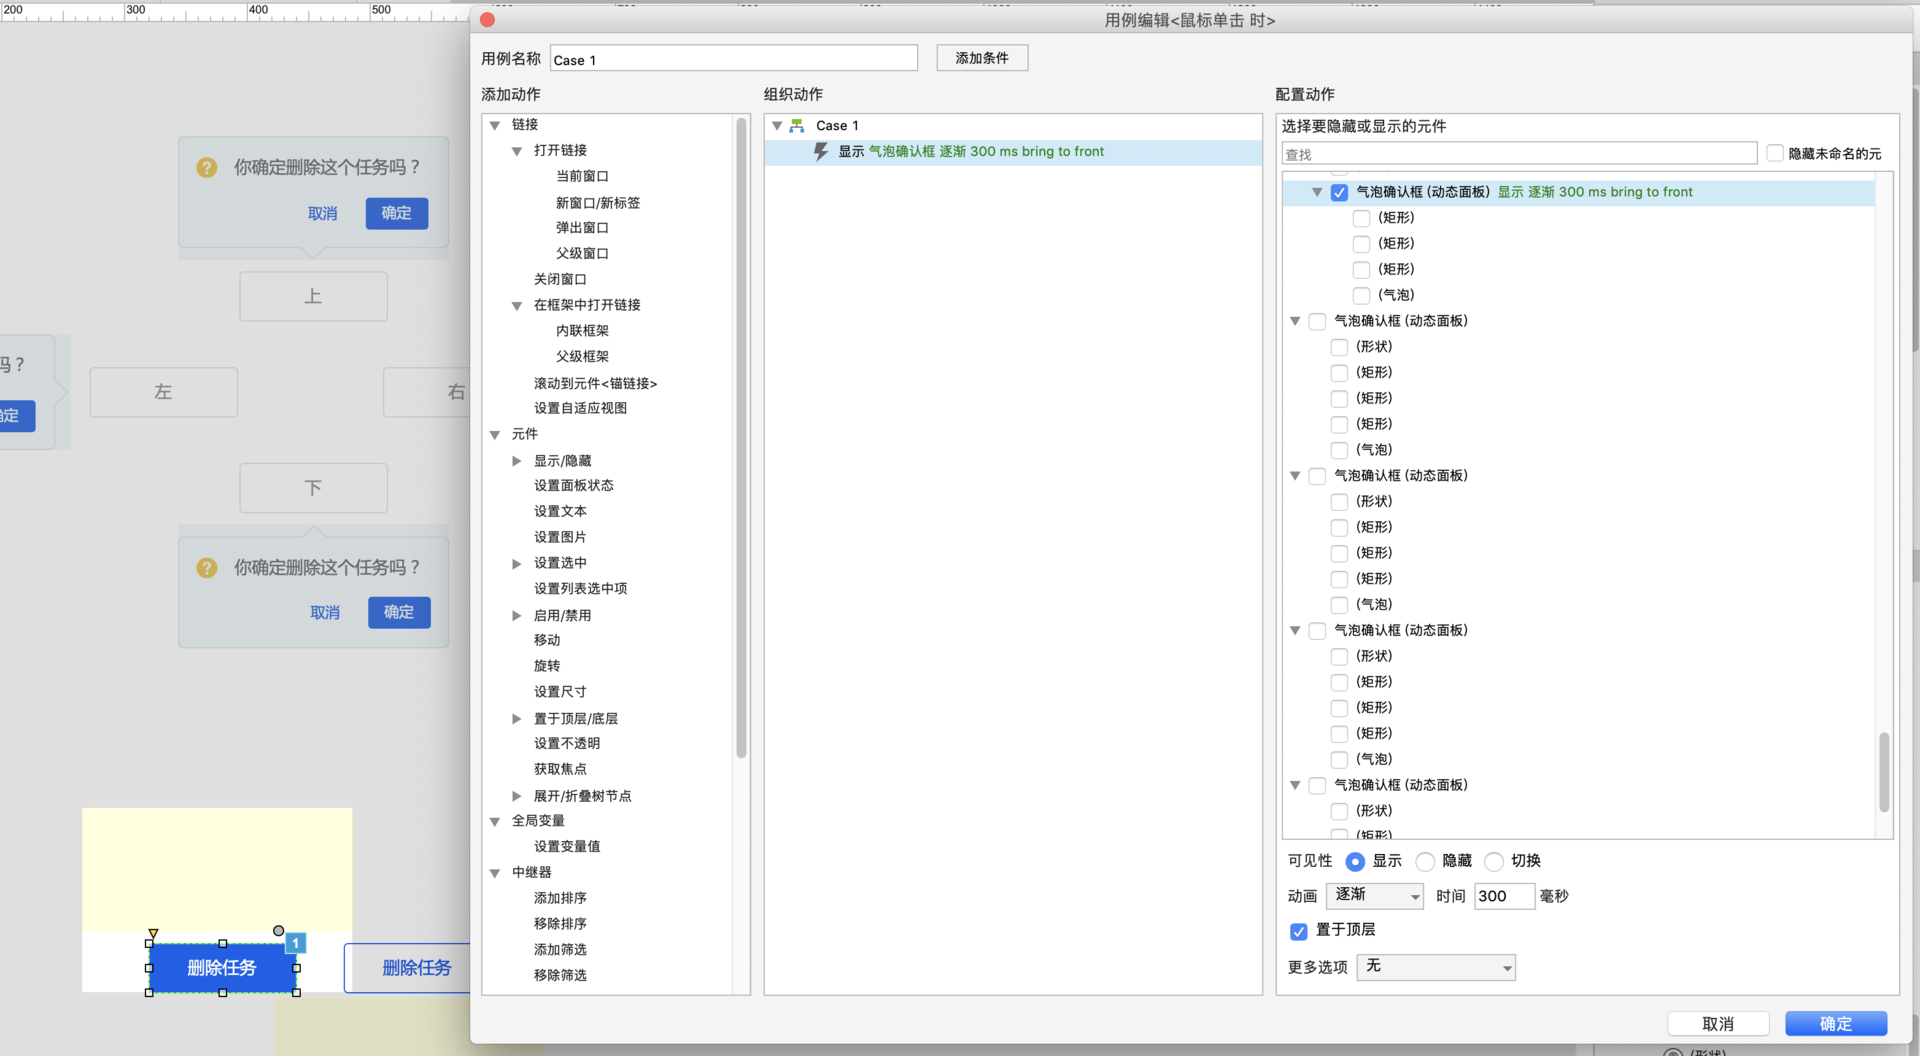Open the 更多选项 dropdown

point(1436,967)
